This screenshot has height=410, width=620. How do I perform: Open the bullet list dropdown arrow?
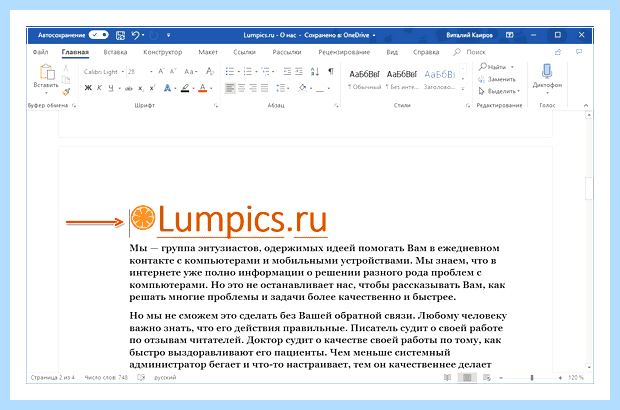pyautogui.click(x=239, y=72)
